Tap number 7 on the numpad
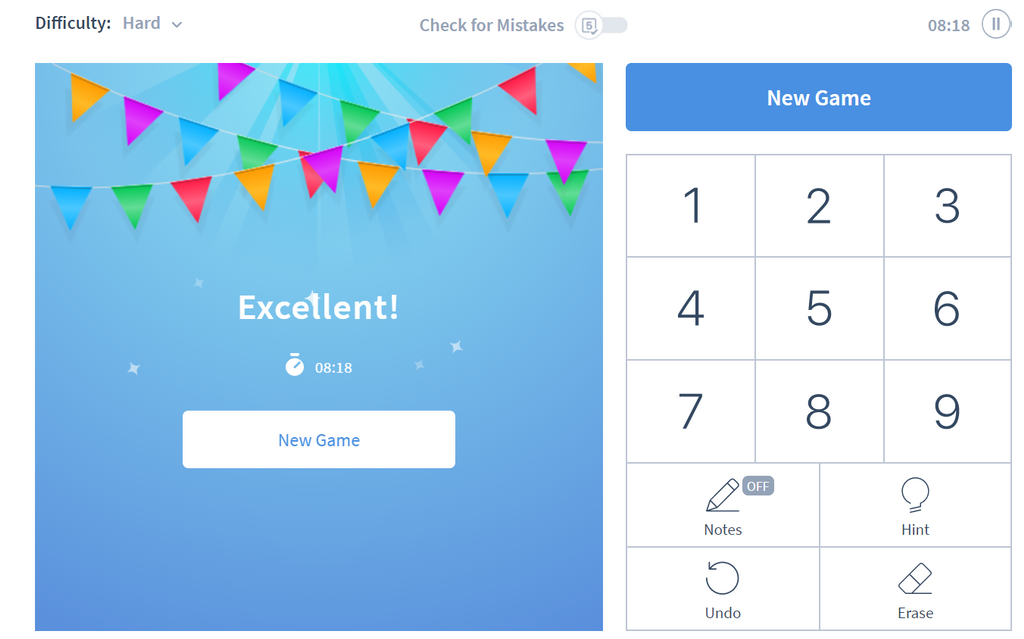The image size is (1024, 639). pyautogui.click(x=690, y=411)
